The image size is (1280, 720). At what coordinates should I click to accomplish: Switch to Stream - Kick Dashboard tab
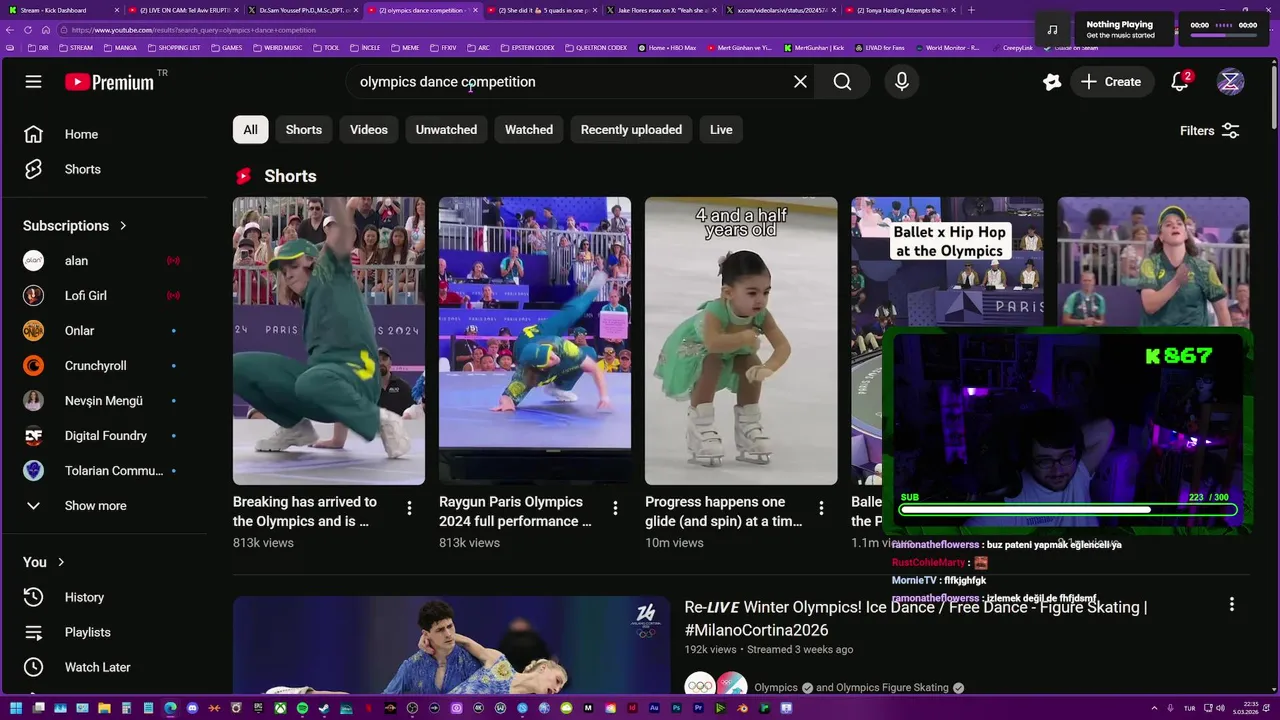[63, 10]
